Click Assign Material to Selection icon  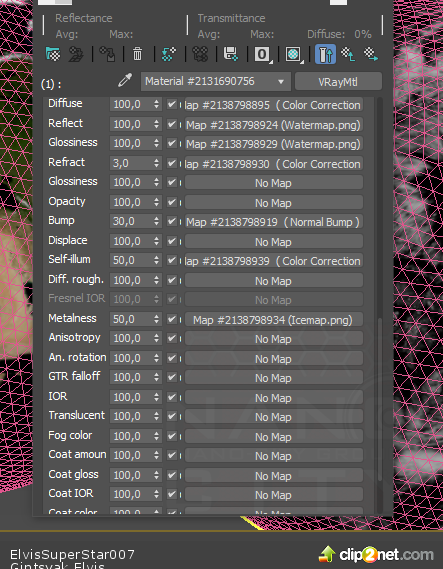click(x=107, y=54)
